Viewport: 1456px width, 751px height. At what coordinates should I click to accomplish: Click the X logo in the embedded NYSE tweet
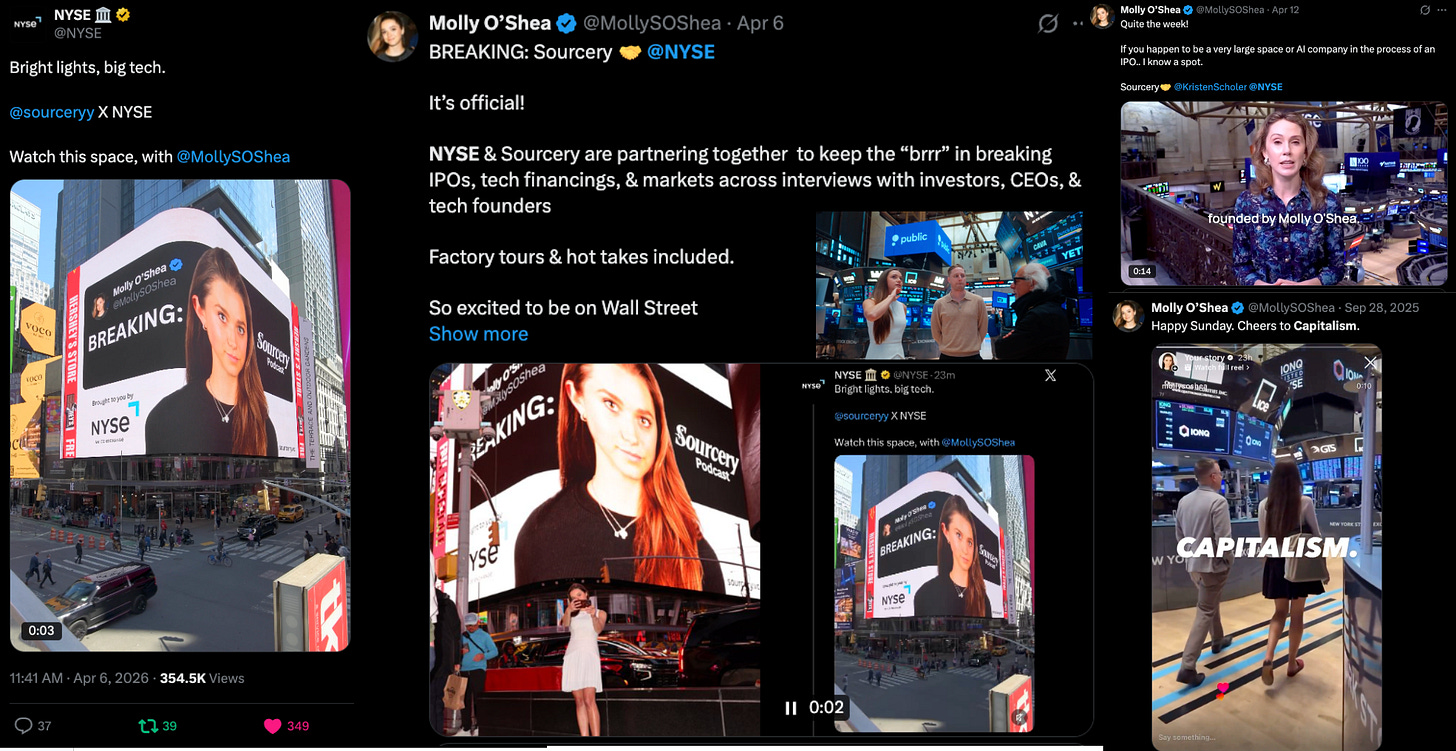pos(1050,375)
